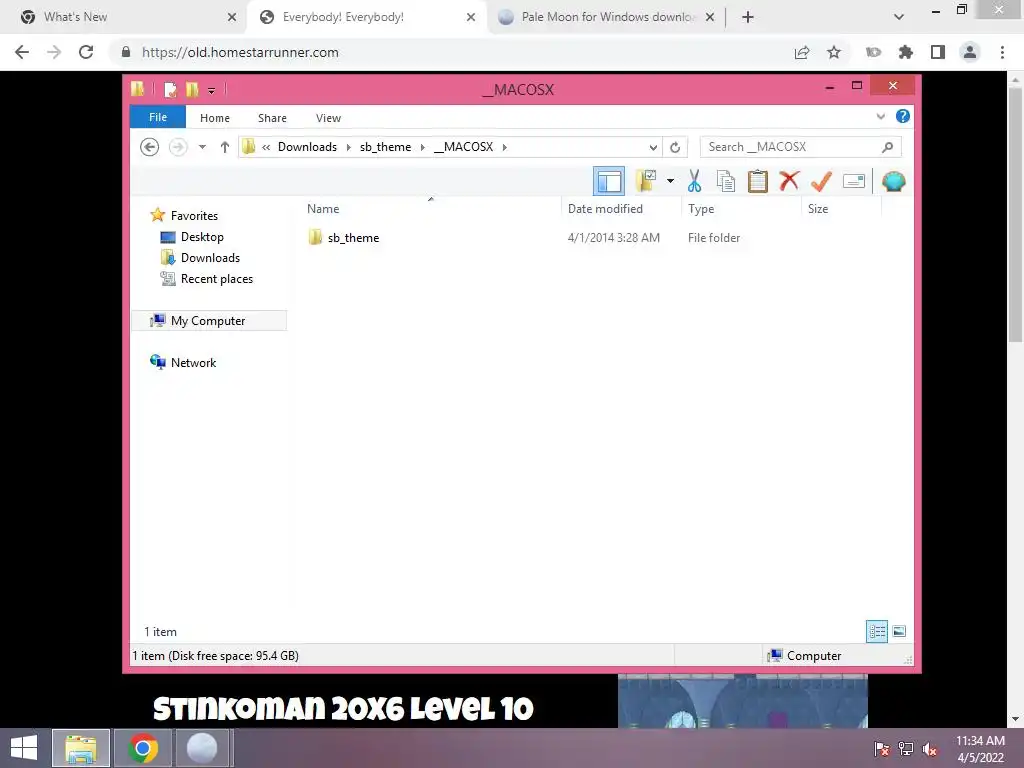
Task: Select Recent places in the navigation pane
Action: click(x=217, y=279)
